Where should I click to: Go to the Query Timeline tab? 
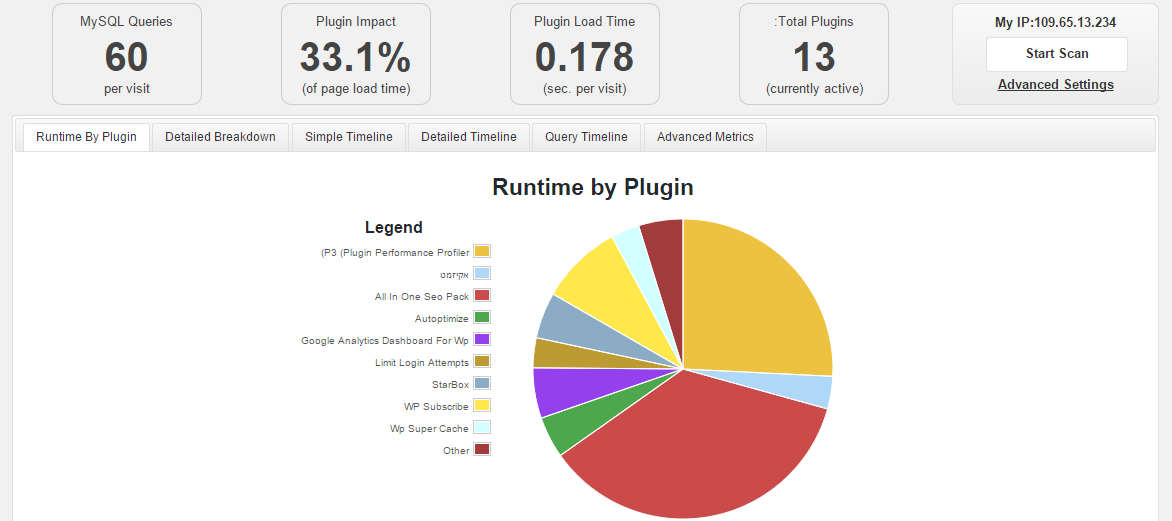point(586,137)
